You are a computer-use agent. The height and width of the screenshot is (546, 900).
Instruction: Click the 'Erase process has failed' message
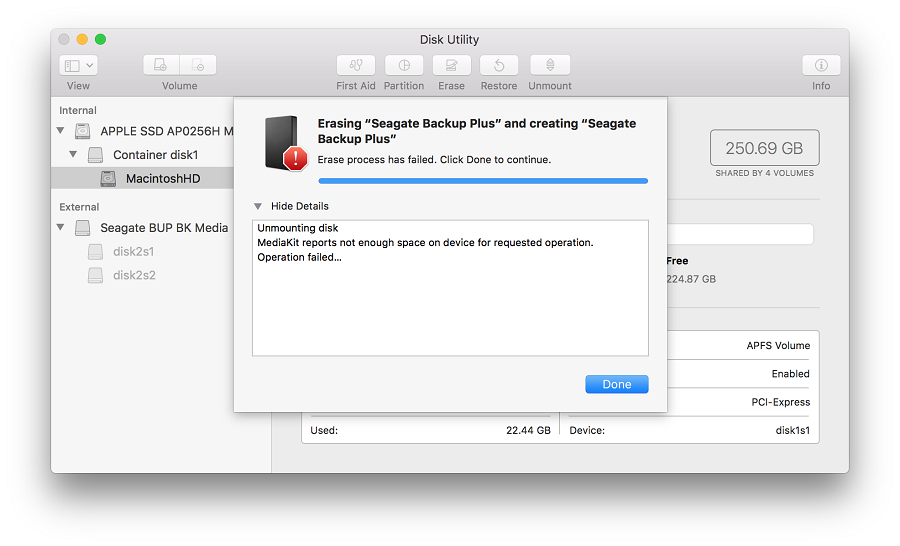pyautogui.click(x=434, y=160)
